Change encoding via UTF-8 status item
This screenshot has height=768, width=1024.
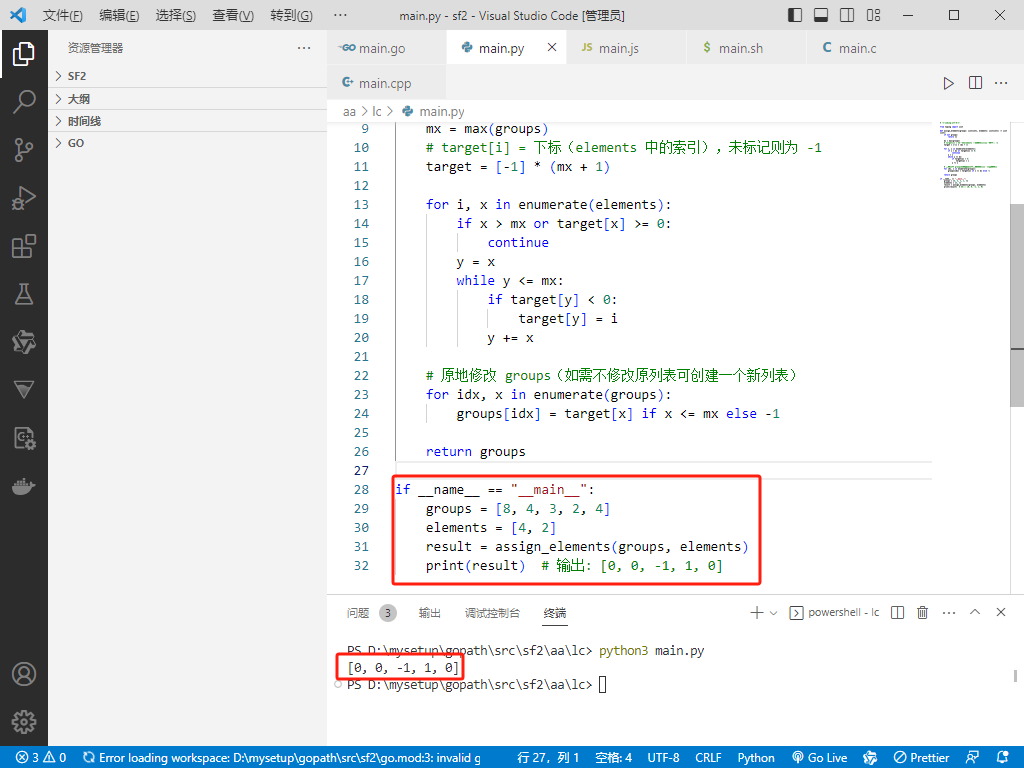coord(663,758)
